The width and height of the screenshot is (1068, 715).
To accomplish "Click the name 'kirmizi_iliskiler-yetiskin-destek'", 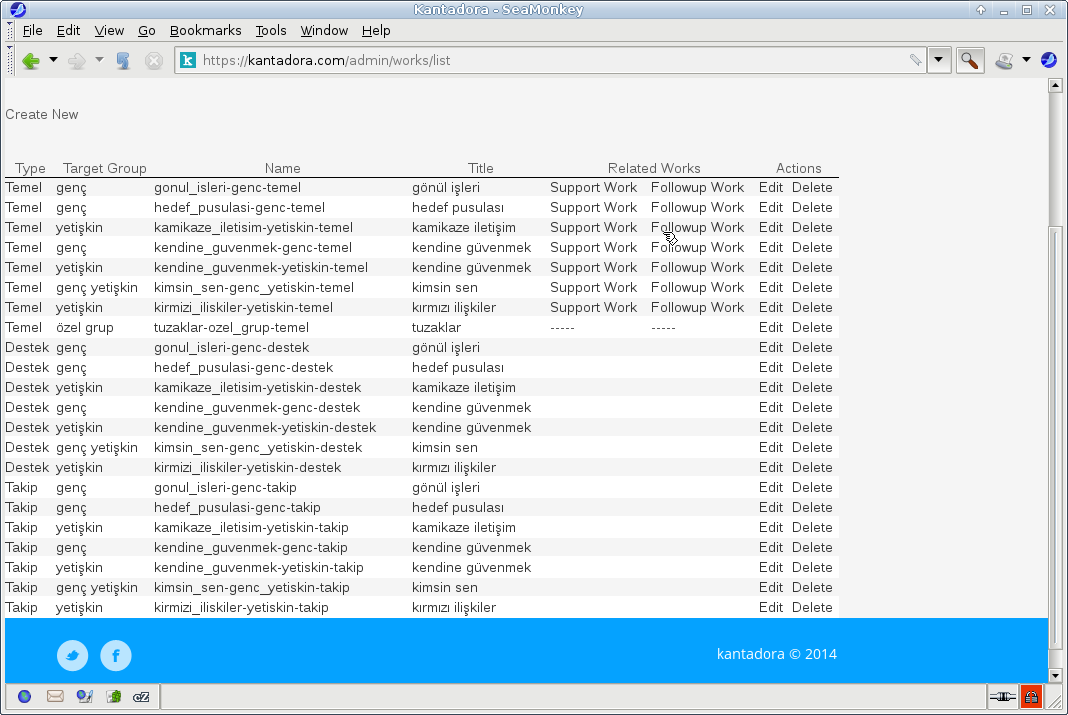I will click(x=247, y=467).
